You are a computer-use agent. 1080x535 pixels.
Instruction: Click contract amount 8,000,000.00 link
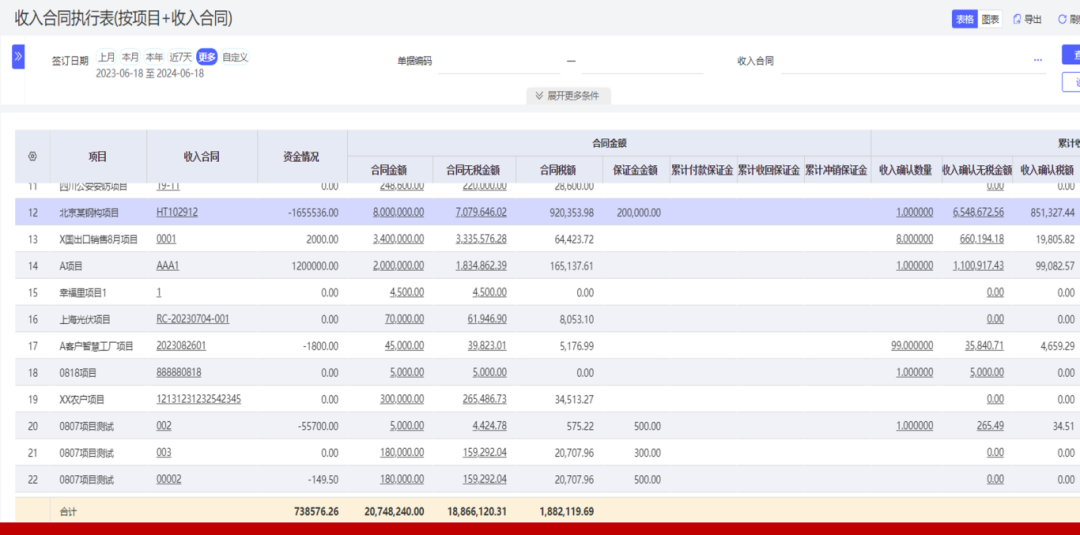coord(398,212)
